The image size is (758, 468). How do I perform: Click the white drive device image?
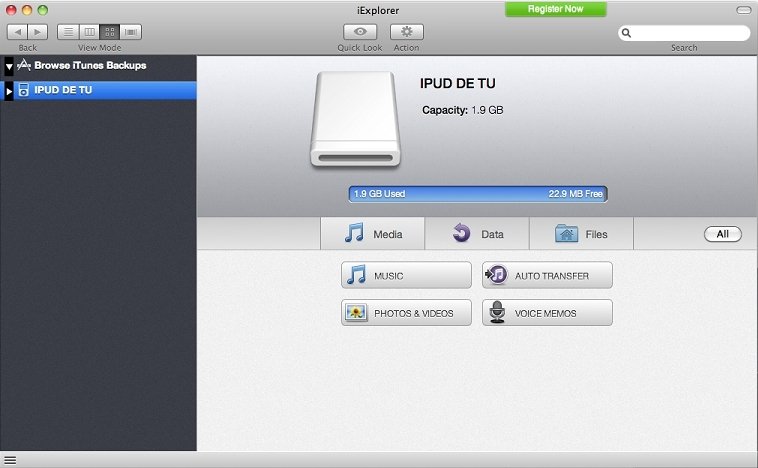tap(355, 119)
